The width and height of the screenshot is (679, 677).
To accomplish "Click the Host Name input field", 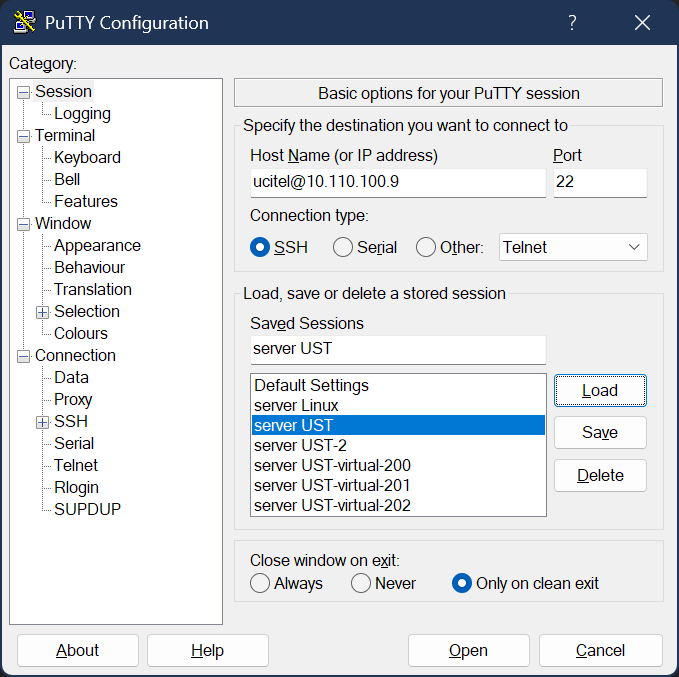I will pos(397,182).
